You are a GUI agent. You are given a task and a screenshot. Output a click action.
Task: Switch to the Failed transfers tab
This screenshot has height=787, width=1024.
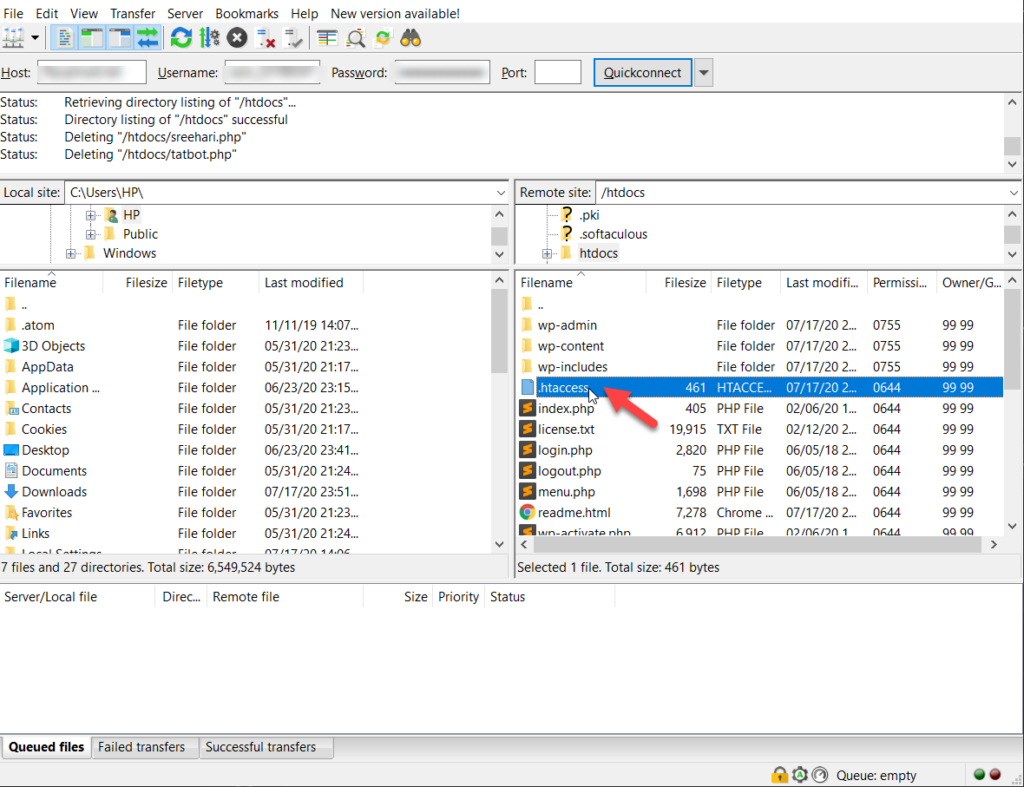142,747
